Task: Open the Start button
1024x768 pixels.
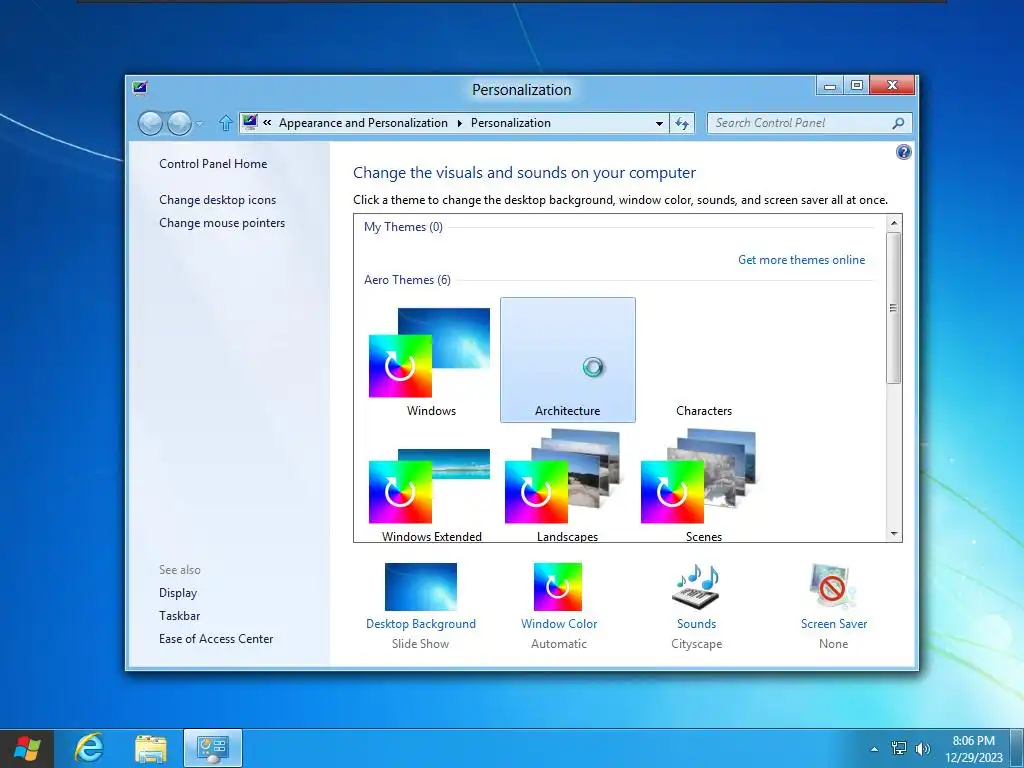Action: click(x=27, y=748)
